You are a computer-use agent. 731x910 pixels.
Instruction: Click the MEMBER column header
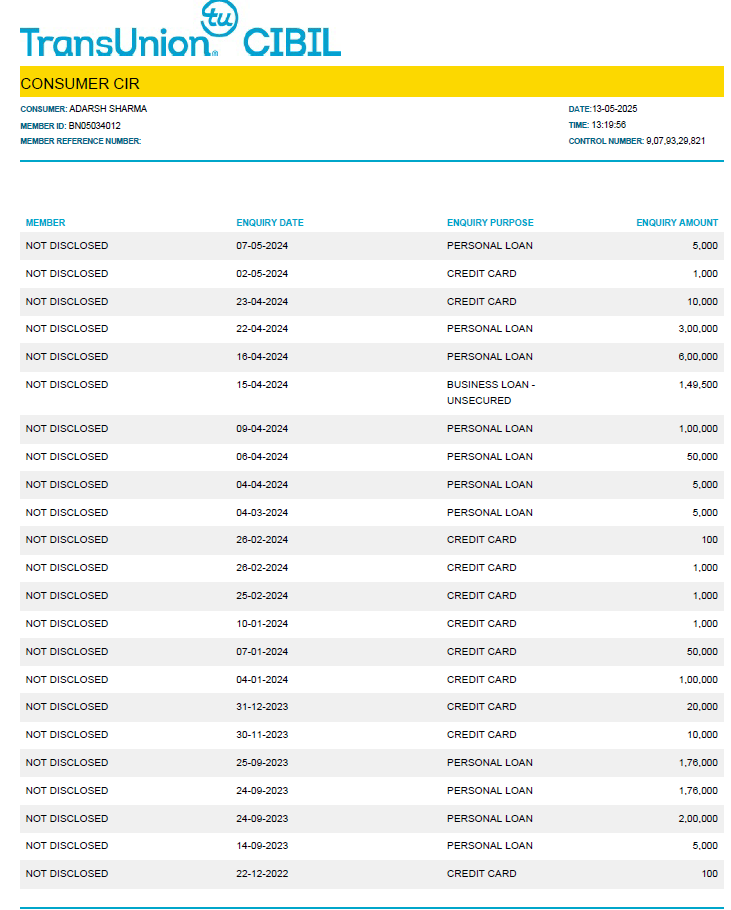pos(45,223)
